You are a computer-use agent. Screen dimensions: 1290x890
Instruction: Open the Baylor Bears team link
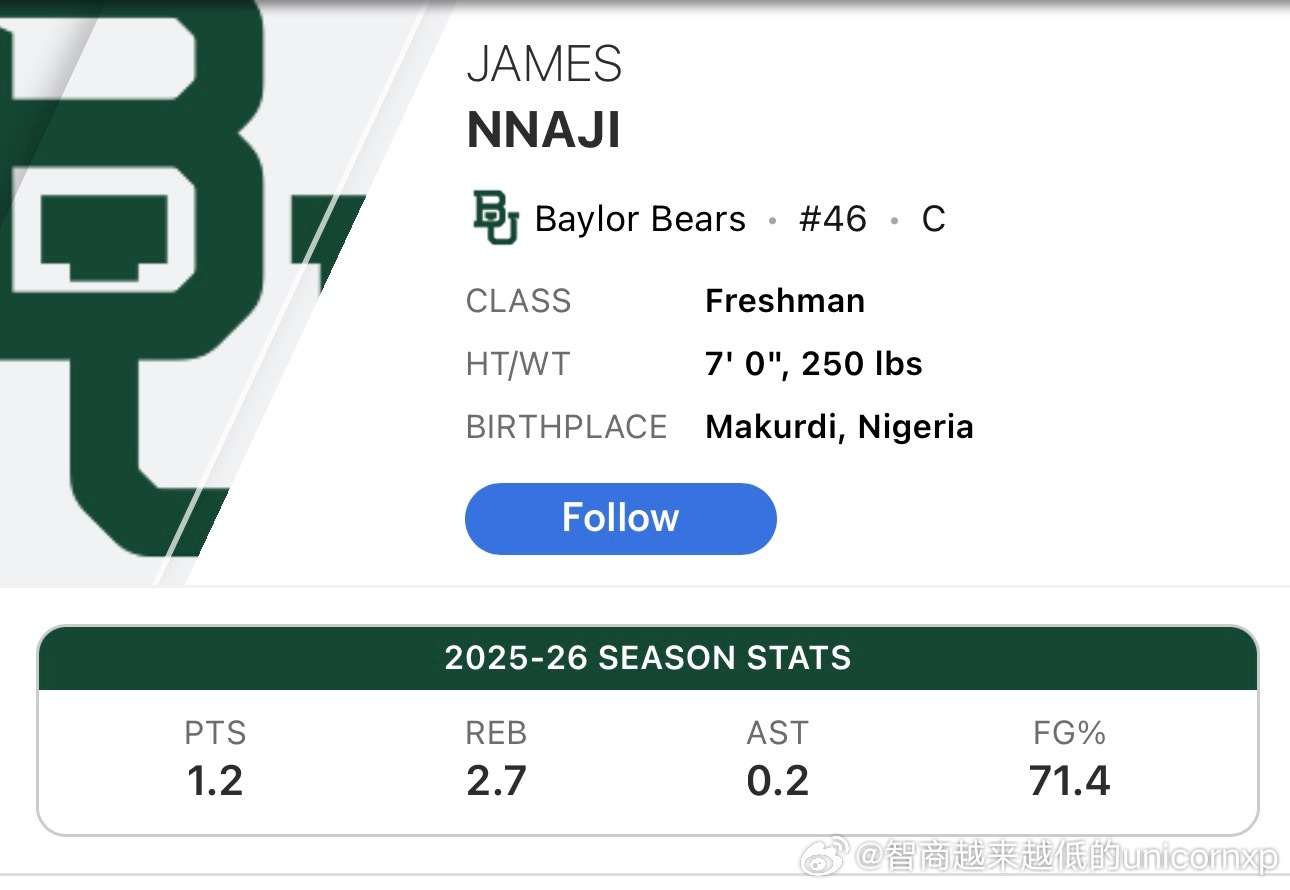pos(640,219)
